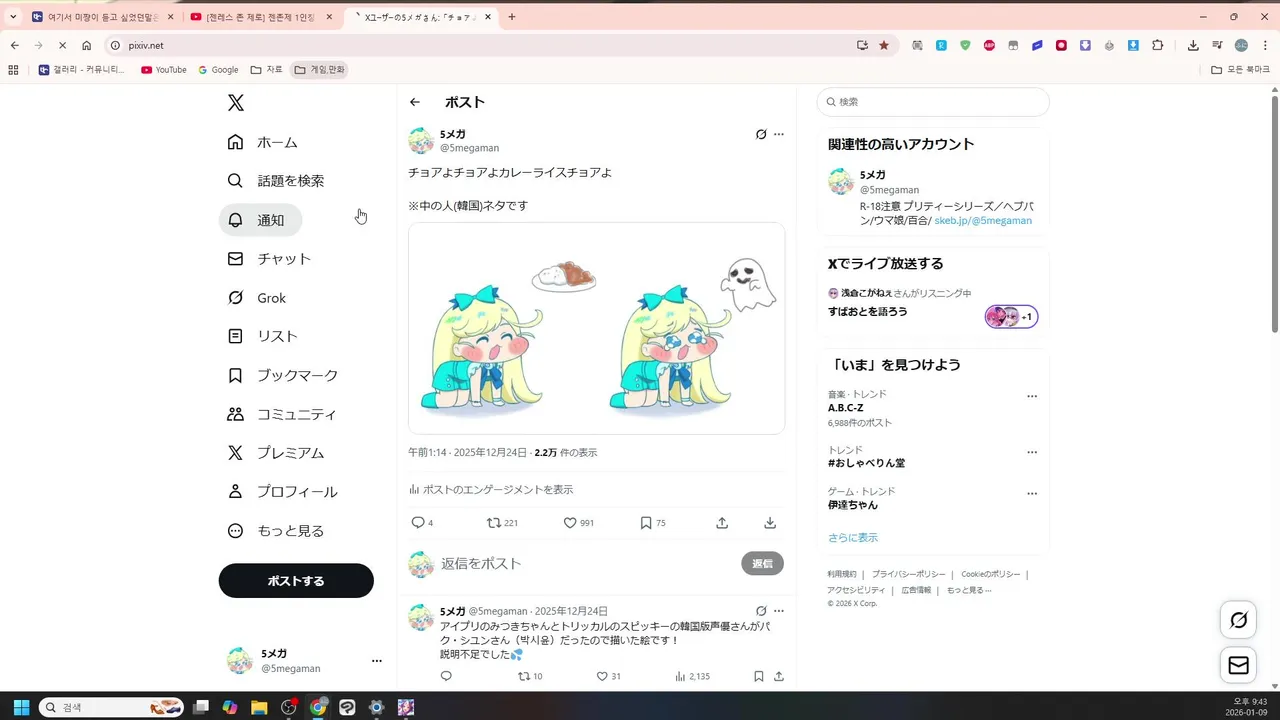Screen dimensions: 1280x720
Task: Open すぱおとを語ろう live space
Action: pyautogui.click(x=868, y=312)
